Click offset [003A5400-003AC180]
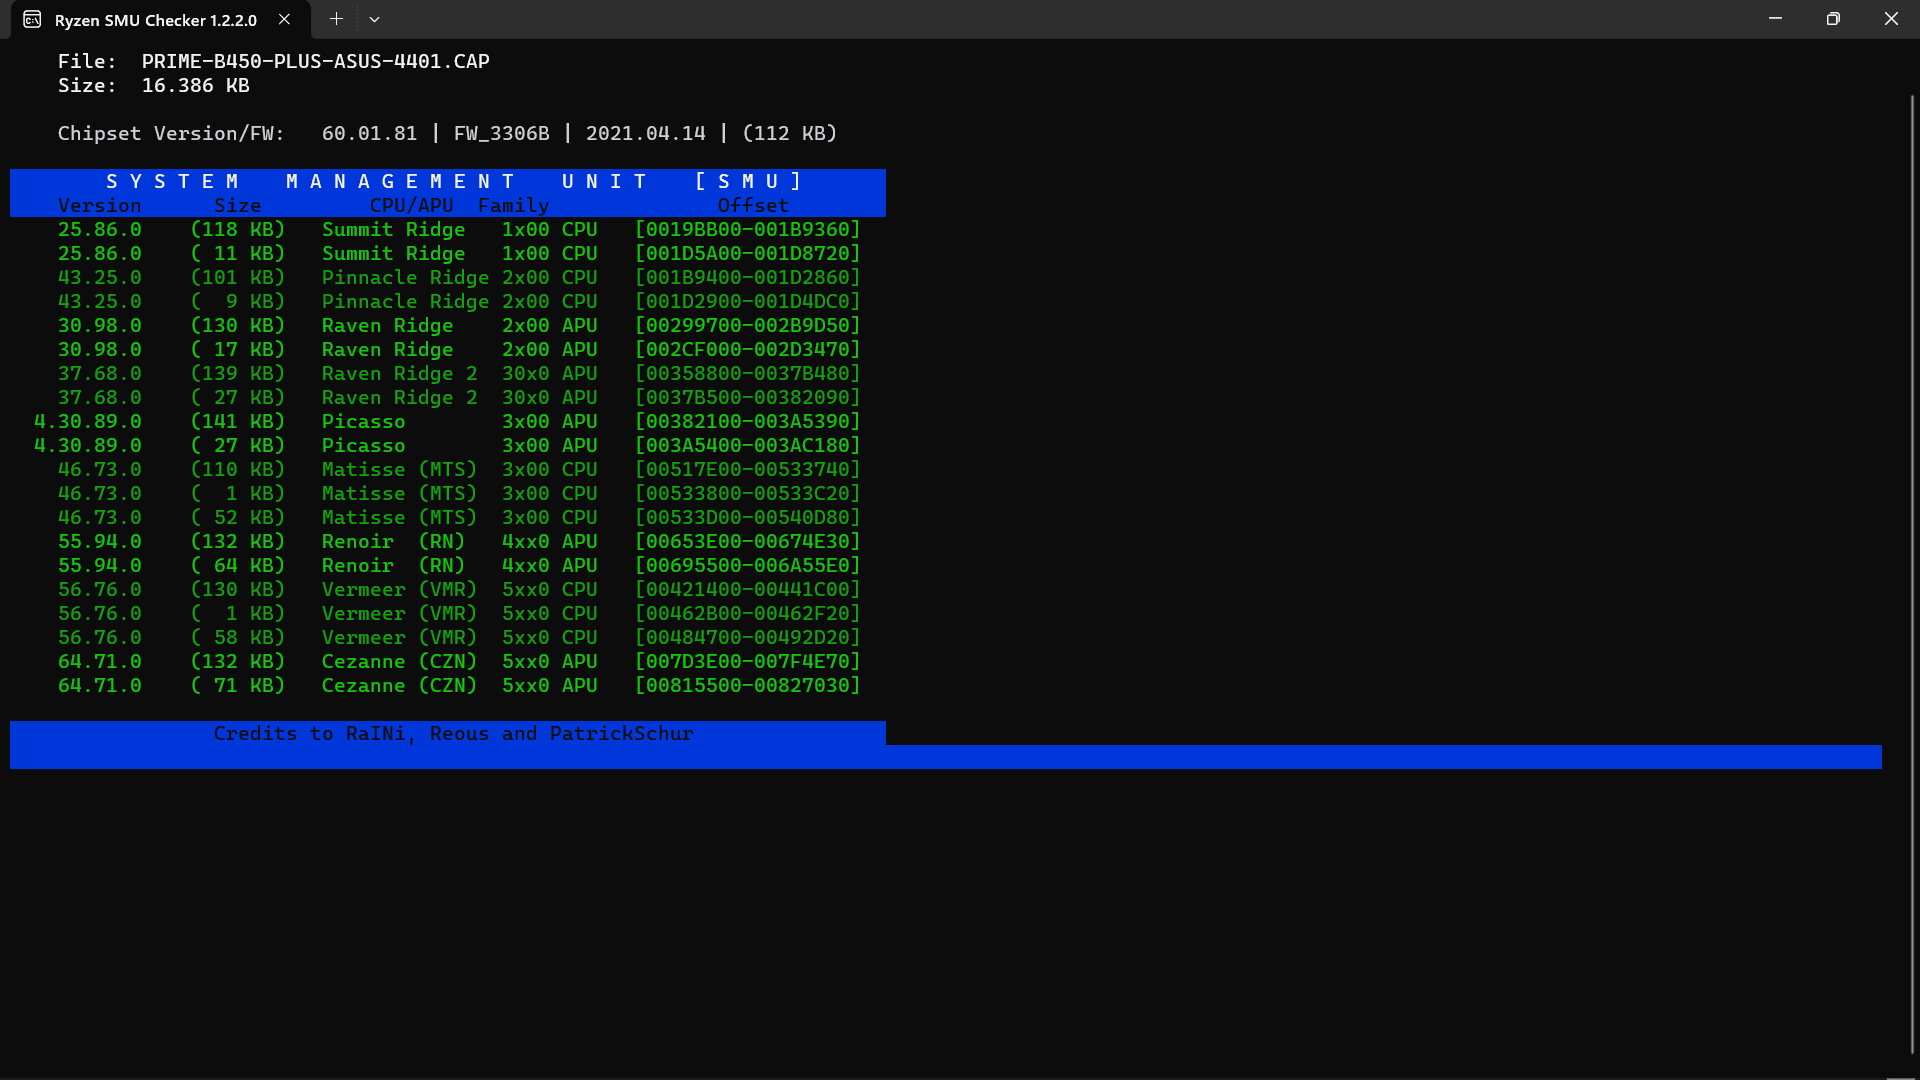Viewport: 1920px width, 1080px height. pos(748,445)
